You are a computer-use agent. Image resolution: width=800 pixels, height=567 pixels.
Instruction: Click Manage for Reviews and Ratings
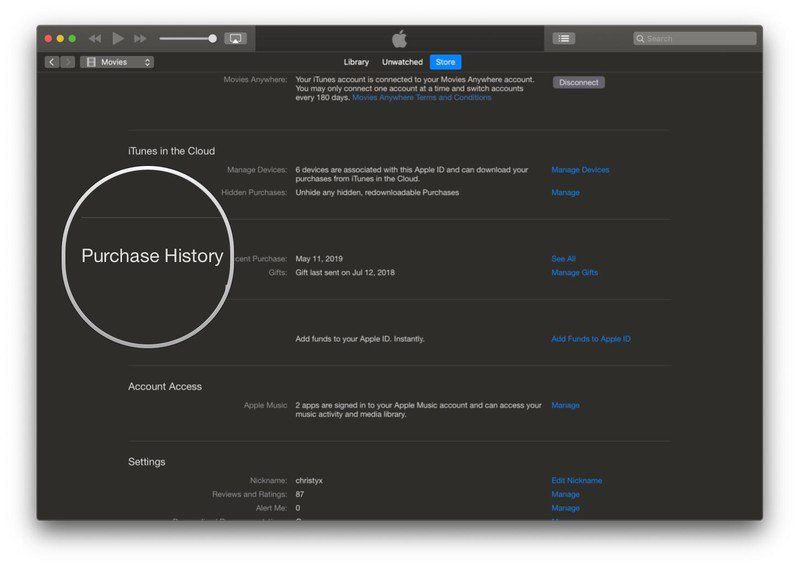[565, 494]
